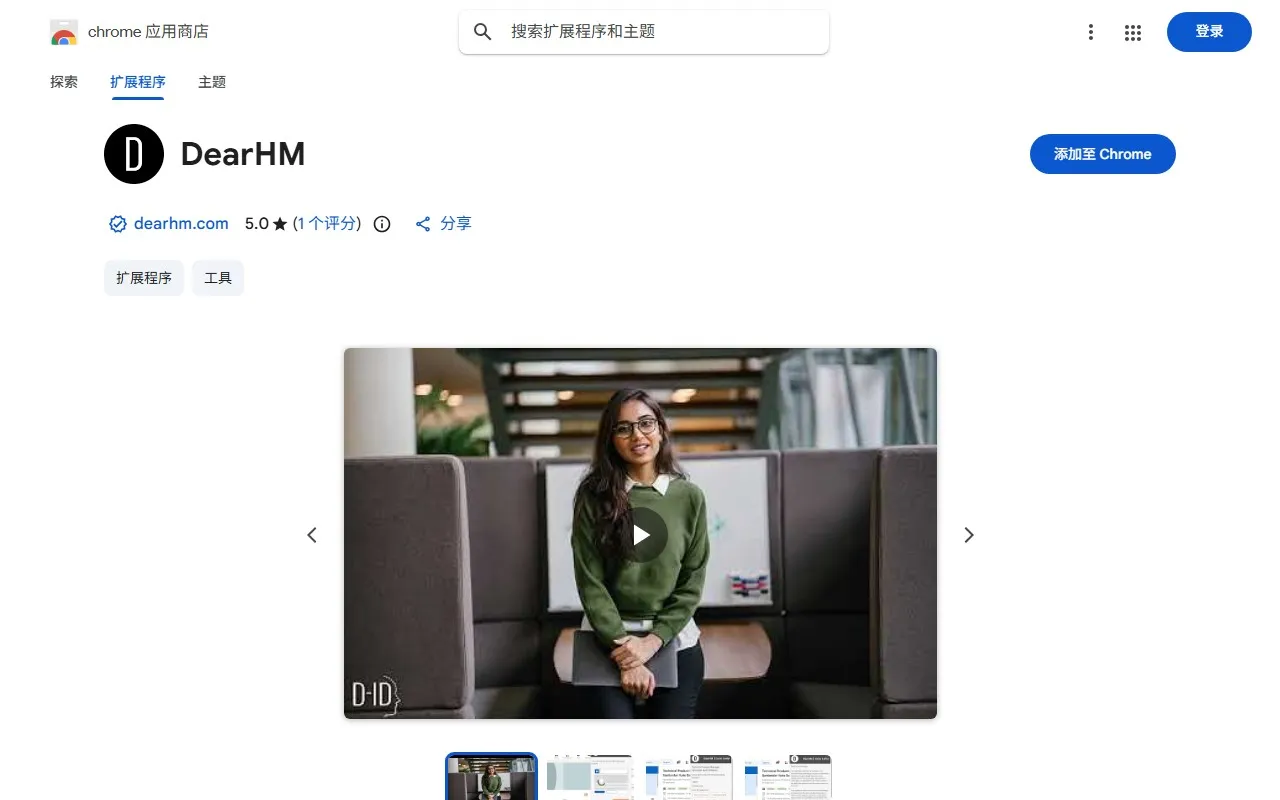Open the Google apps grid
The width and height of the screenshot is (1280, 800).
pyautogui.click(x=1133, y=32)
